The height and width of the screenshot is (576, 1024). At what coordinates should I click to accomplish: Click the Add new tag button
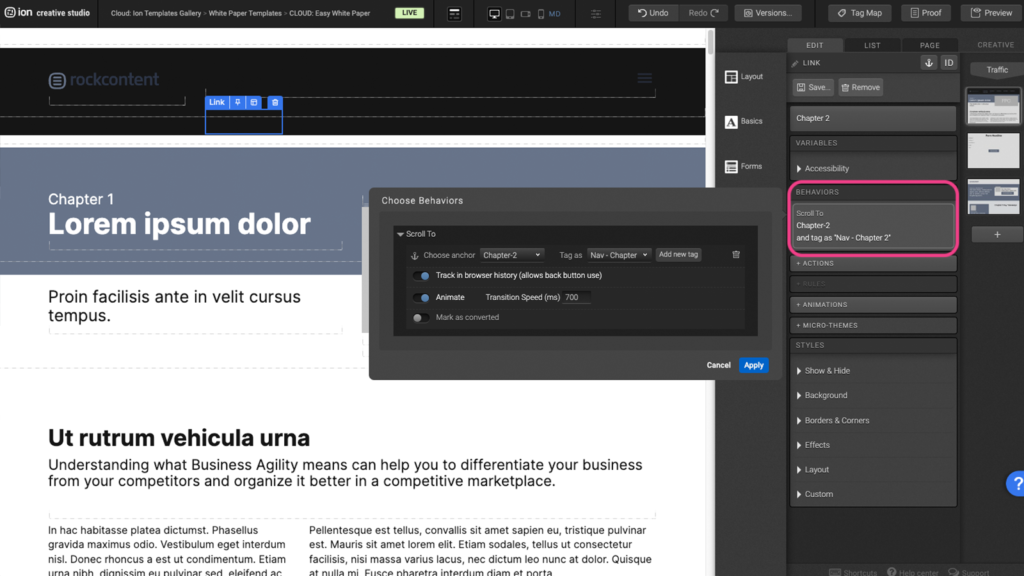pos(678,255)
